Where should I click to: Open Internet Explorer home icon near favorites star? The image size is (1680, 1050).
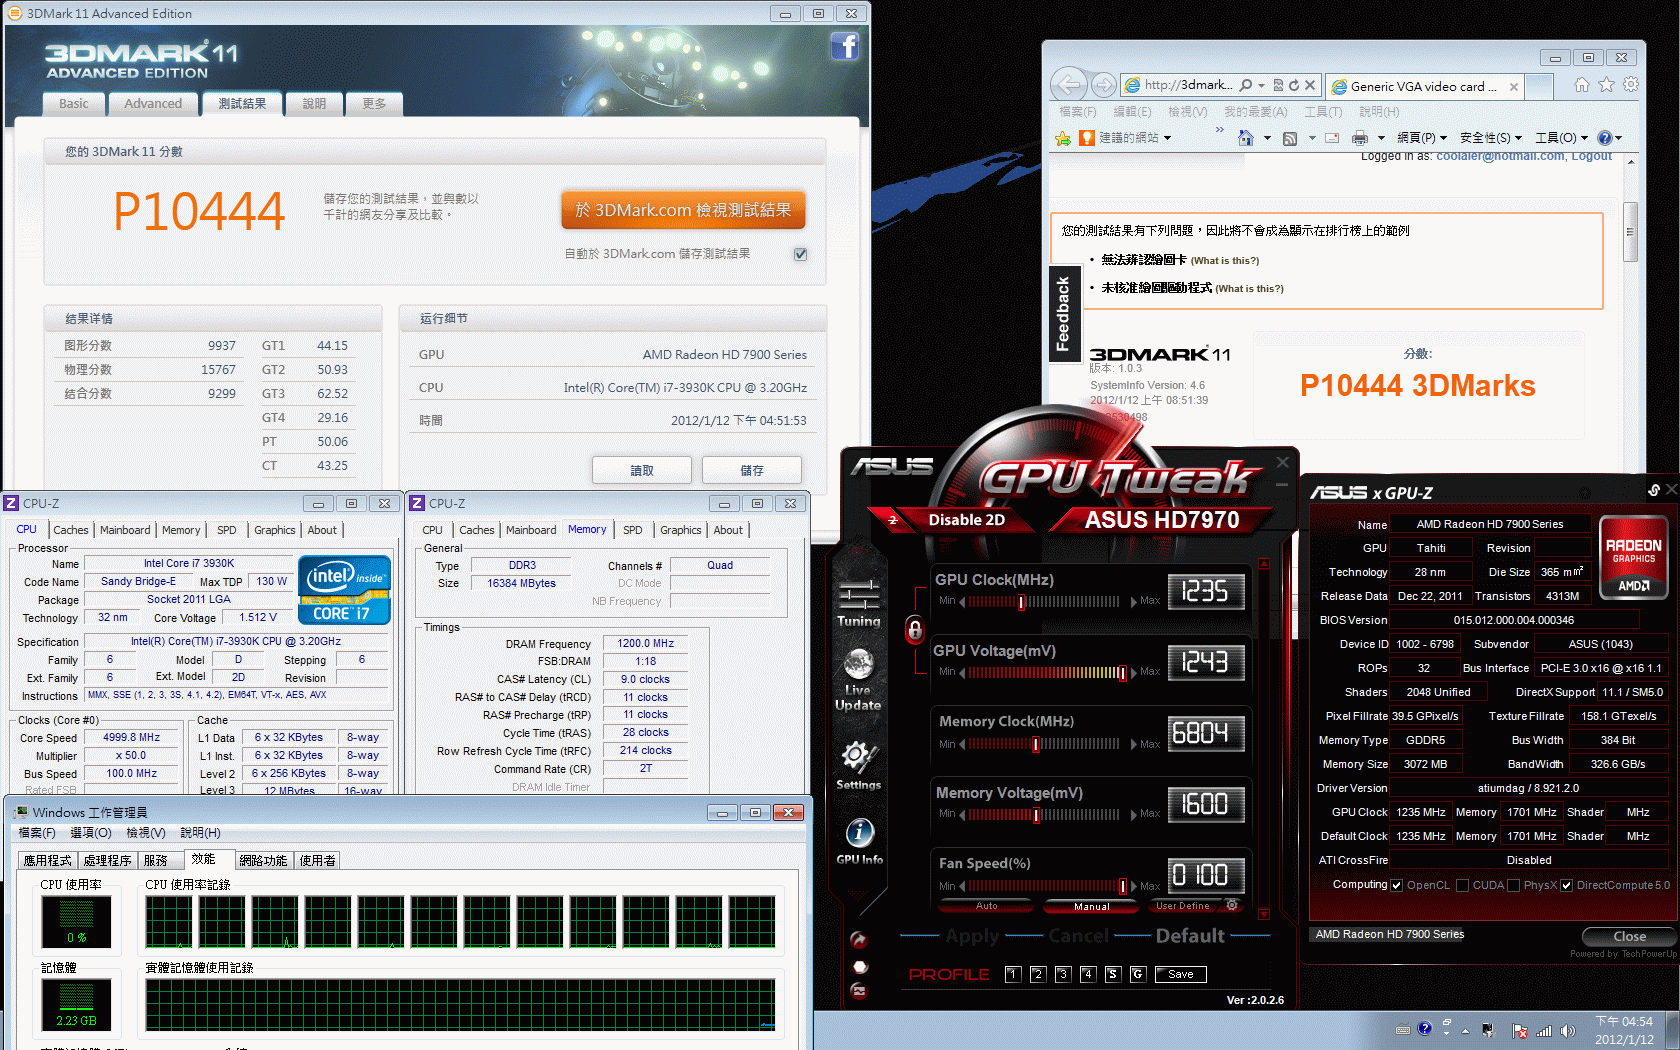[x=1581, y=85]
